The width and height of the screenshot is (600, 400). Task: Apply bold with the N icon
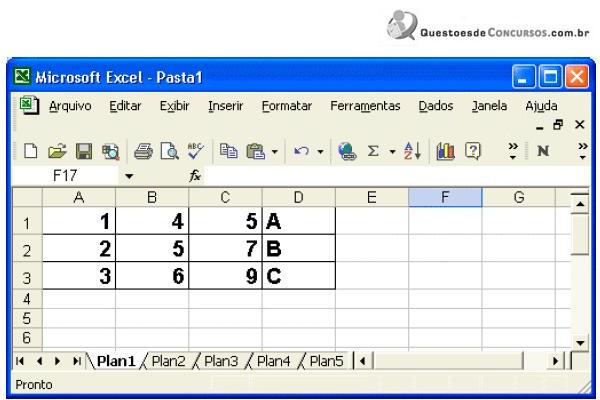click(543, 151)
